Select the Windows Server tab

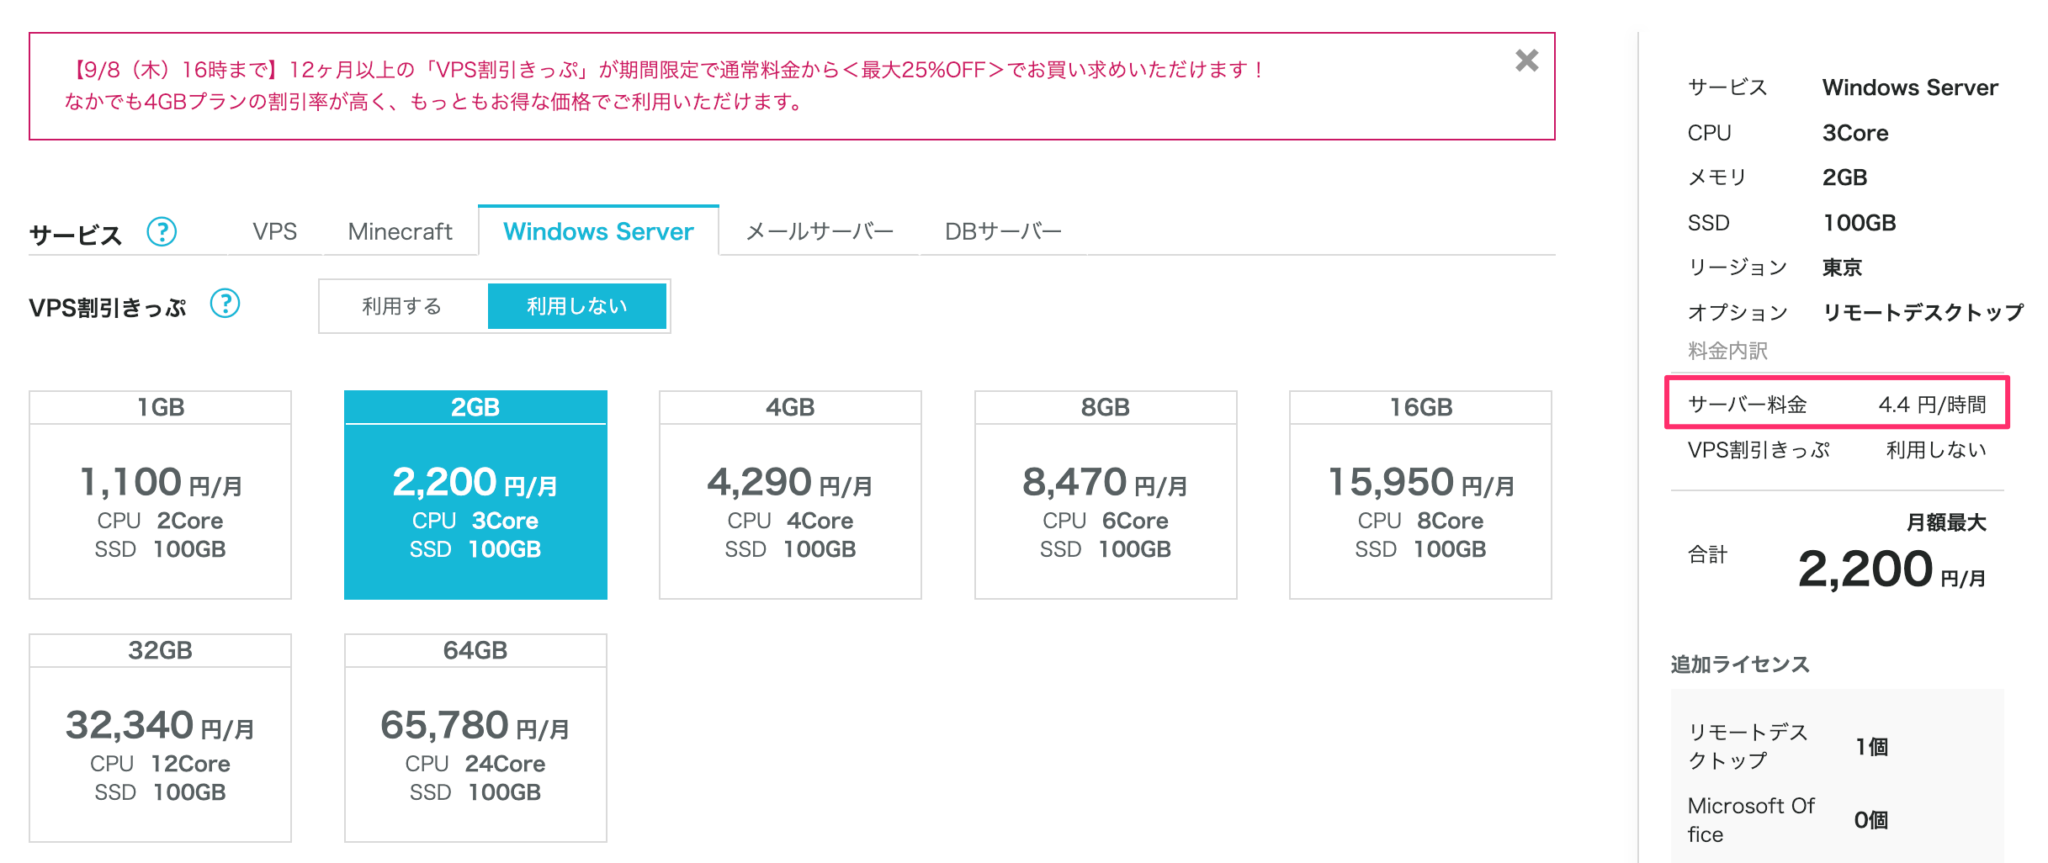pyautogui.click(x=598, y=231)
